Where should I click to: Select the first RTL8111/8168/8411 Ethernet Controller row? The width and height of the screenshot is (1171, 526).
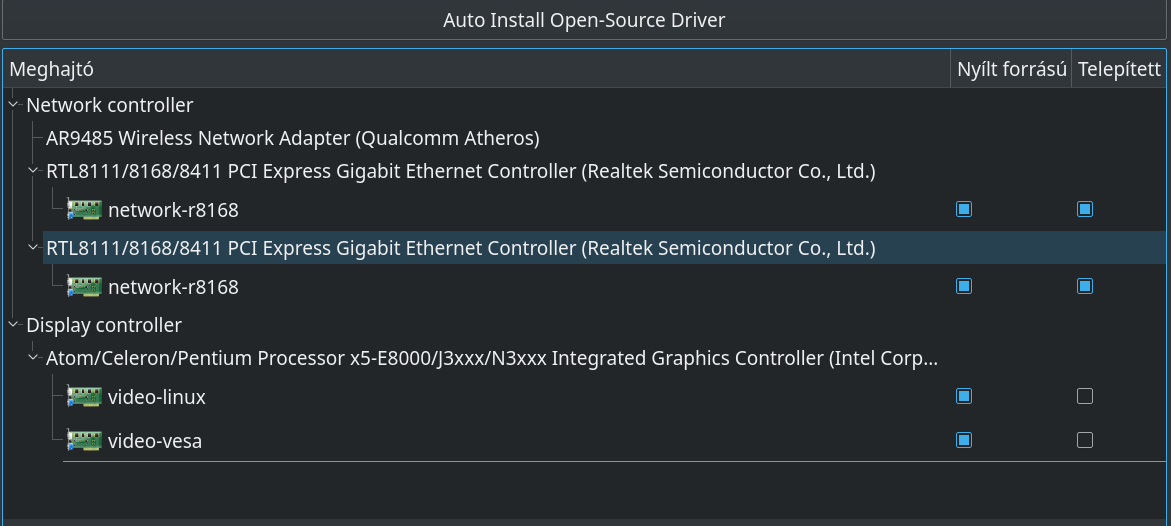(461, 171)
